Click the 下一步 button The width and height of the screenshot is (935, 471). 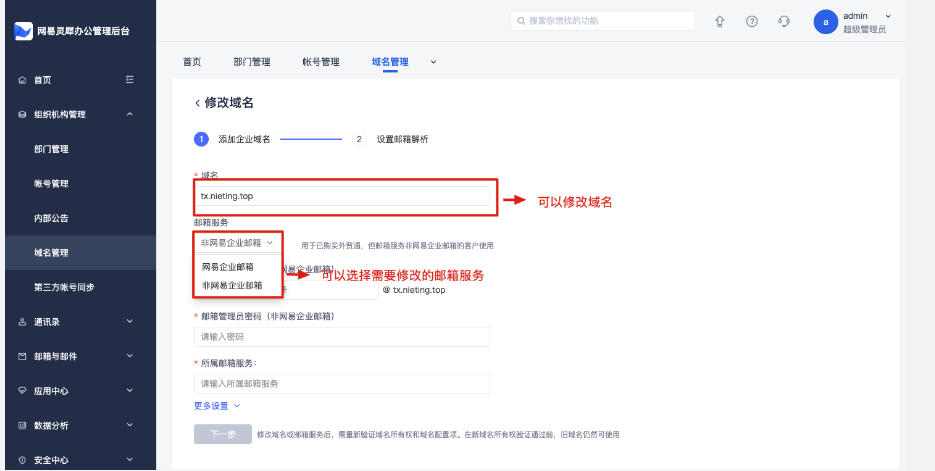point(223,434)
